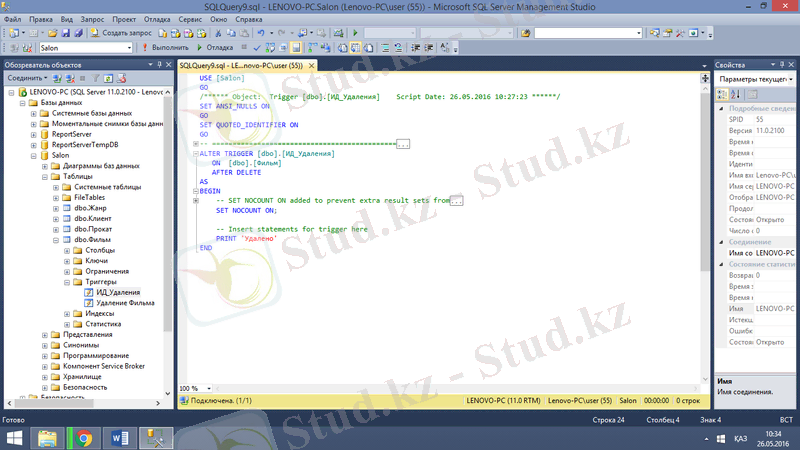Viewport: 800px width, 450px height.
Task: Undo the last action via toolbar arrow
Action: [261, 33]
